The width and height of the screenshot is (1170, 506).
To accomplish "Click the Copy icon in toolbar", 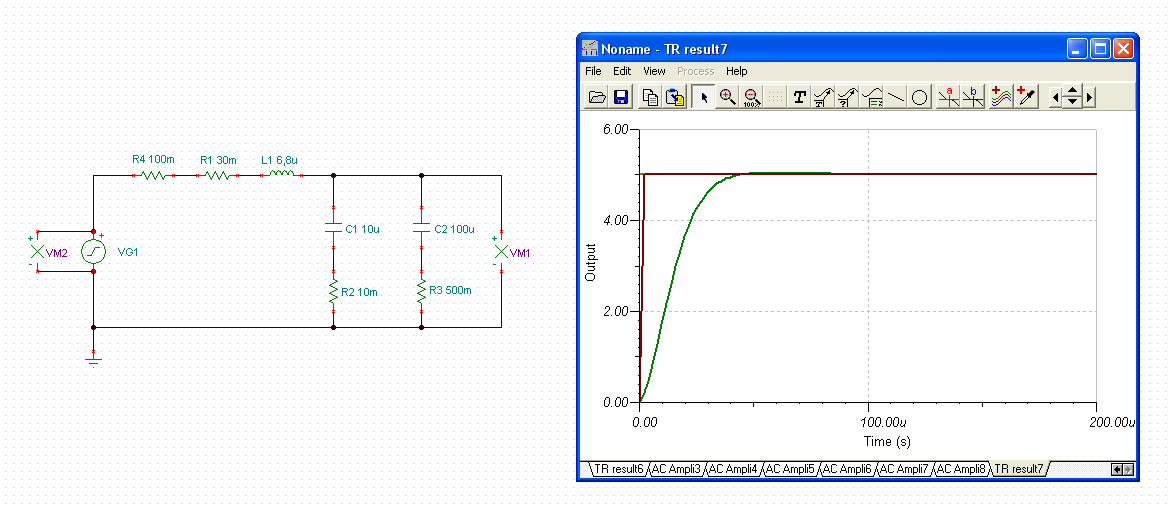I will (651, 97).
